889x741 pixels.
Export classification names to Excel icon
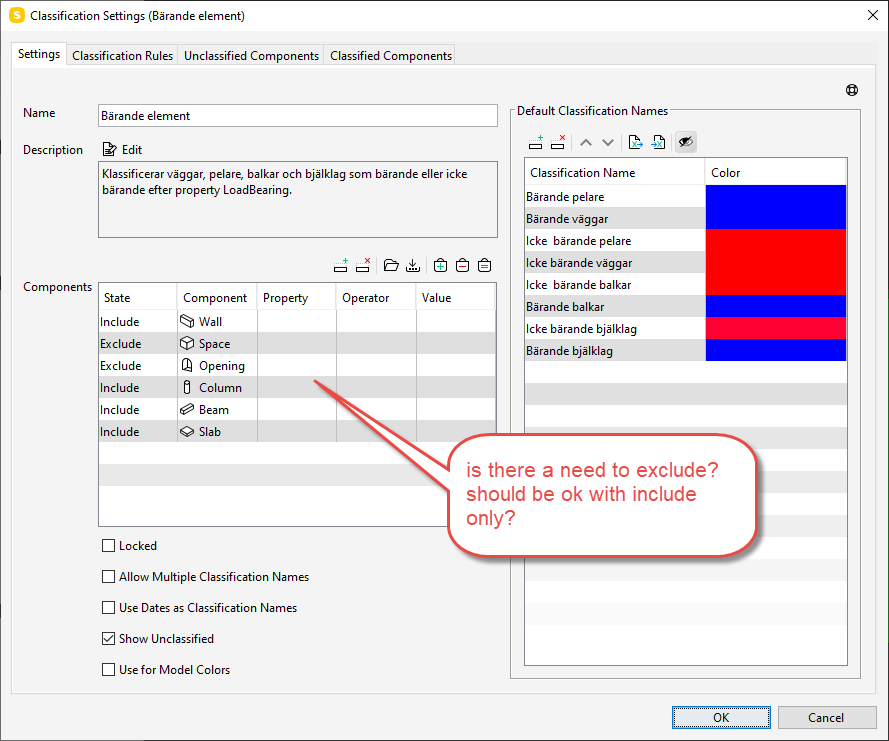636,142
